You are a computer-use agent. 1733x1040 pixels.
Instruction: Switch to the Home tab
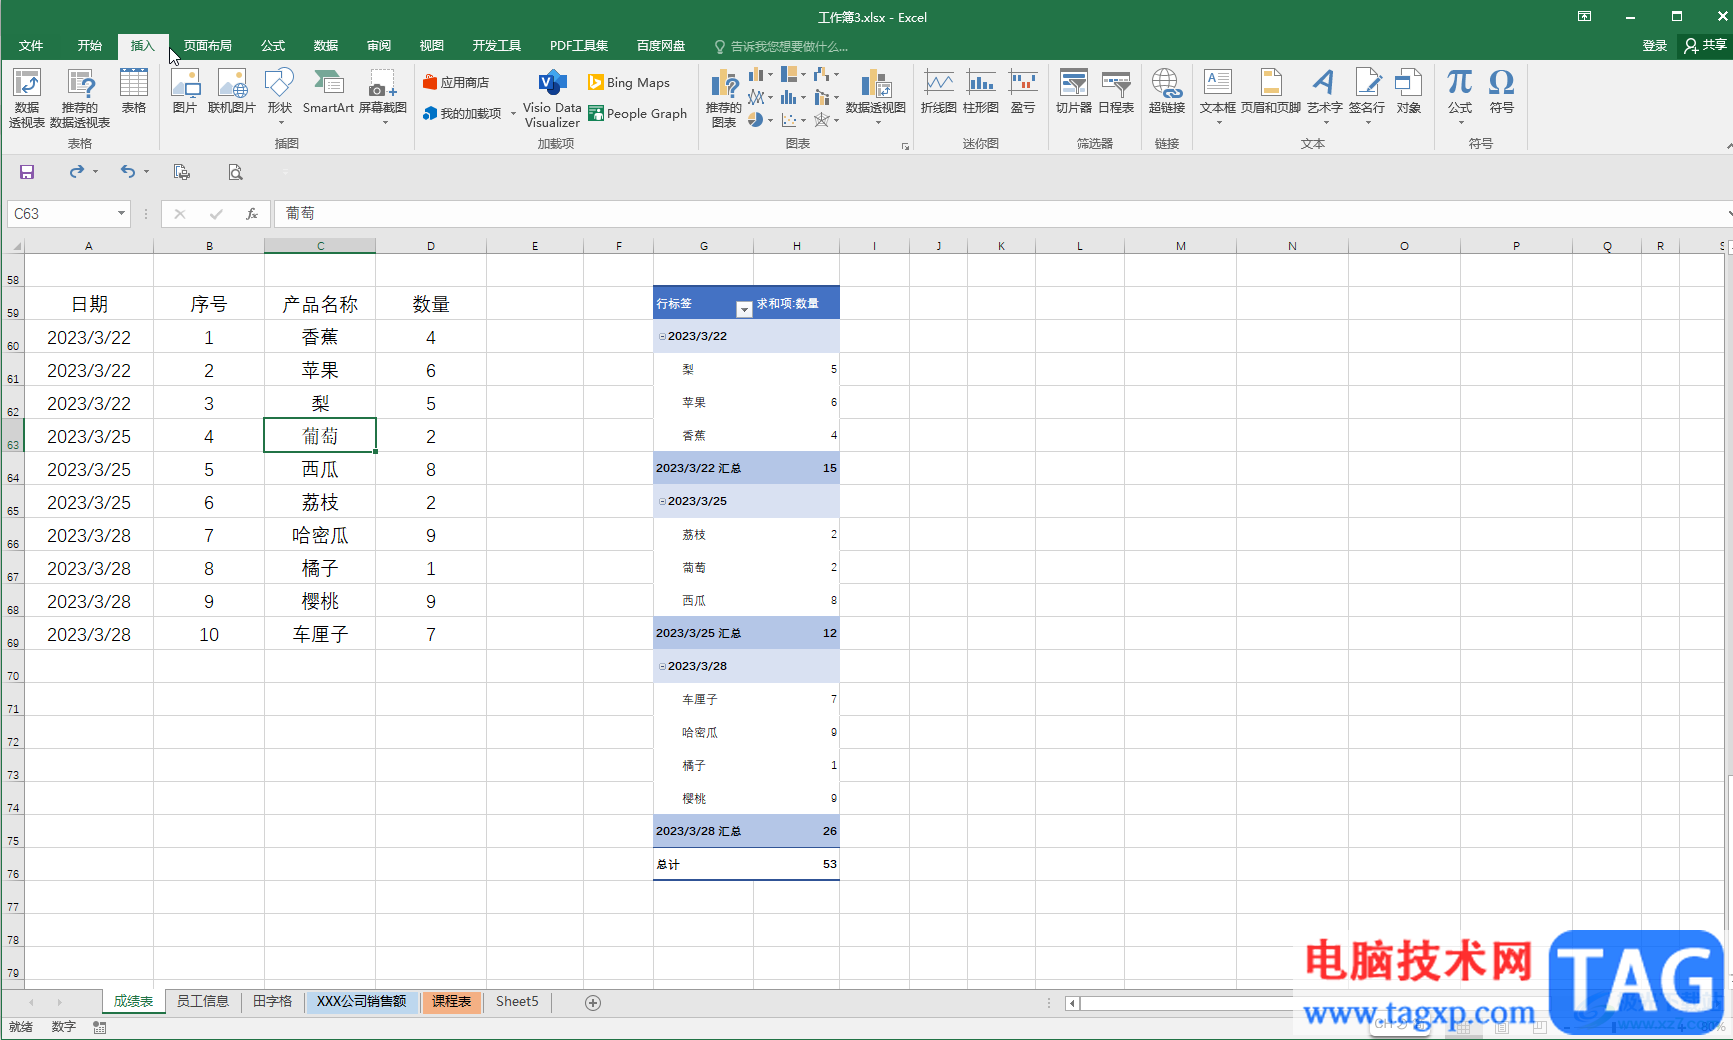coord(90,46)
